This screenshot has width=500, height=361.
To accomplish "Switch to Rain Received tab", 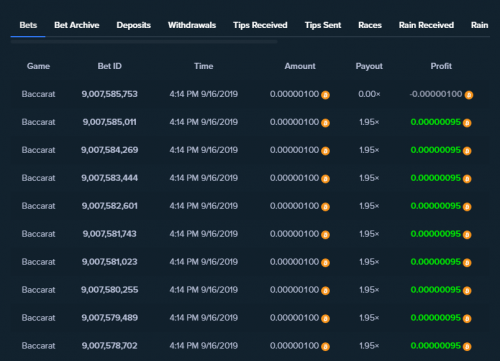I will click(426, 25).
